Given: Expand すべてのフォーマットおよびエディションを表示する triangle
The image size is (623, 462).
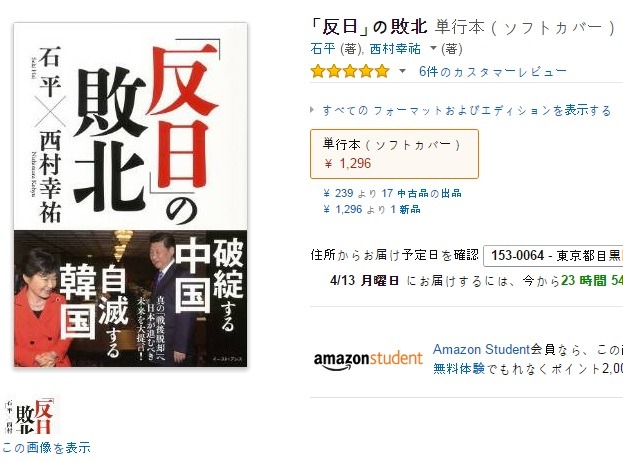Looking at the screenshot, I should (312, 110).
